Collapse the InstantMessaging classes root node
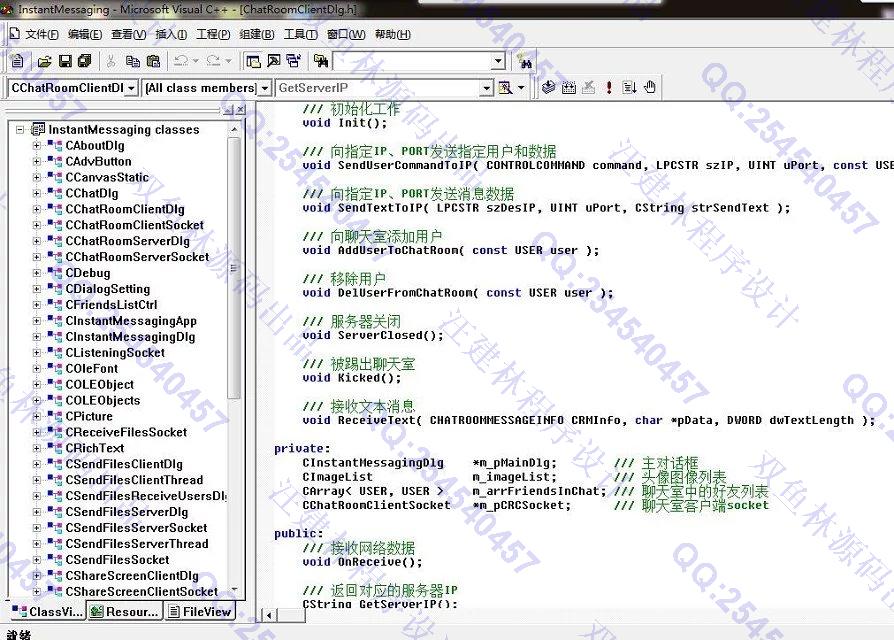 [20, 130]
